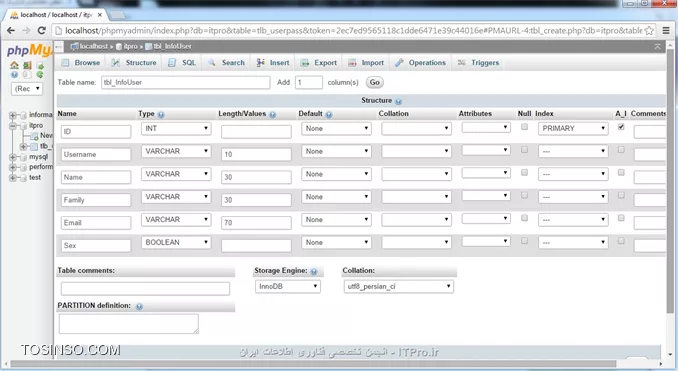Click the Go button to add columns

tap(374, 82)
